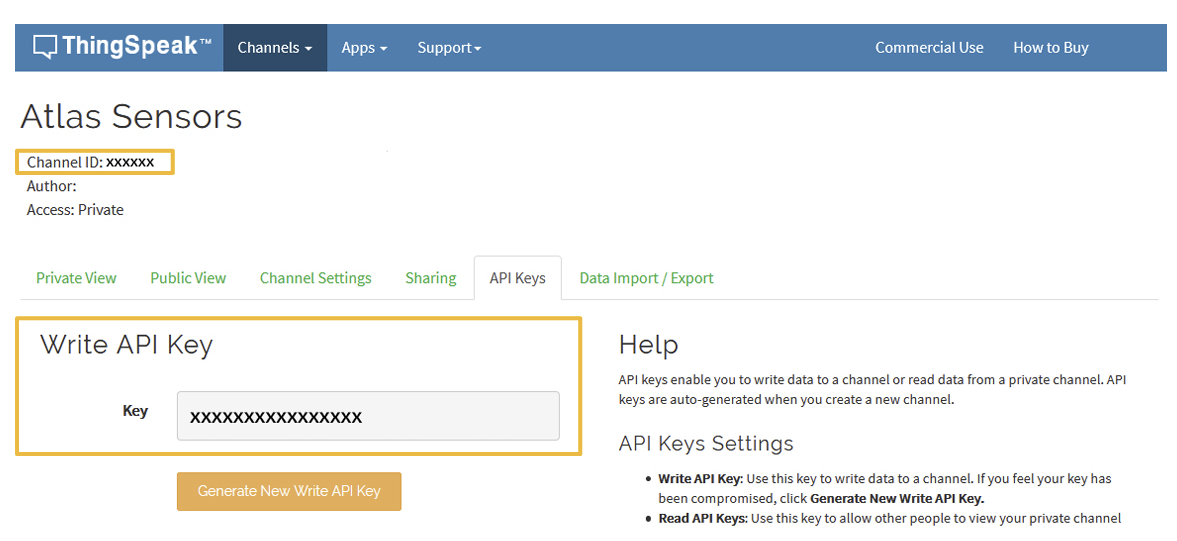Click the API Keys Settings heading
Image resolution: width=1177 pixels, height=541 pixels.
[x=706, y=443]
